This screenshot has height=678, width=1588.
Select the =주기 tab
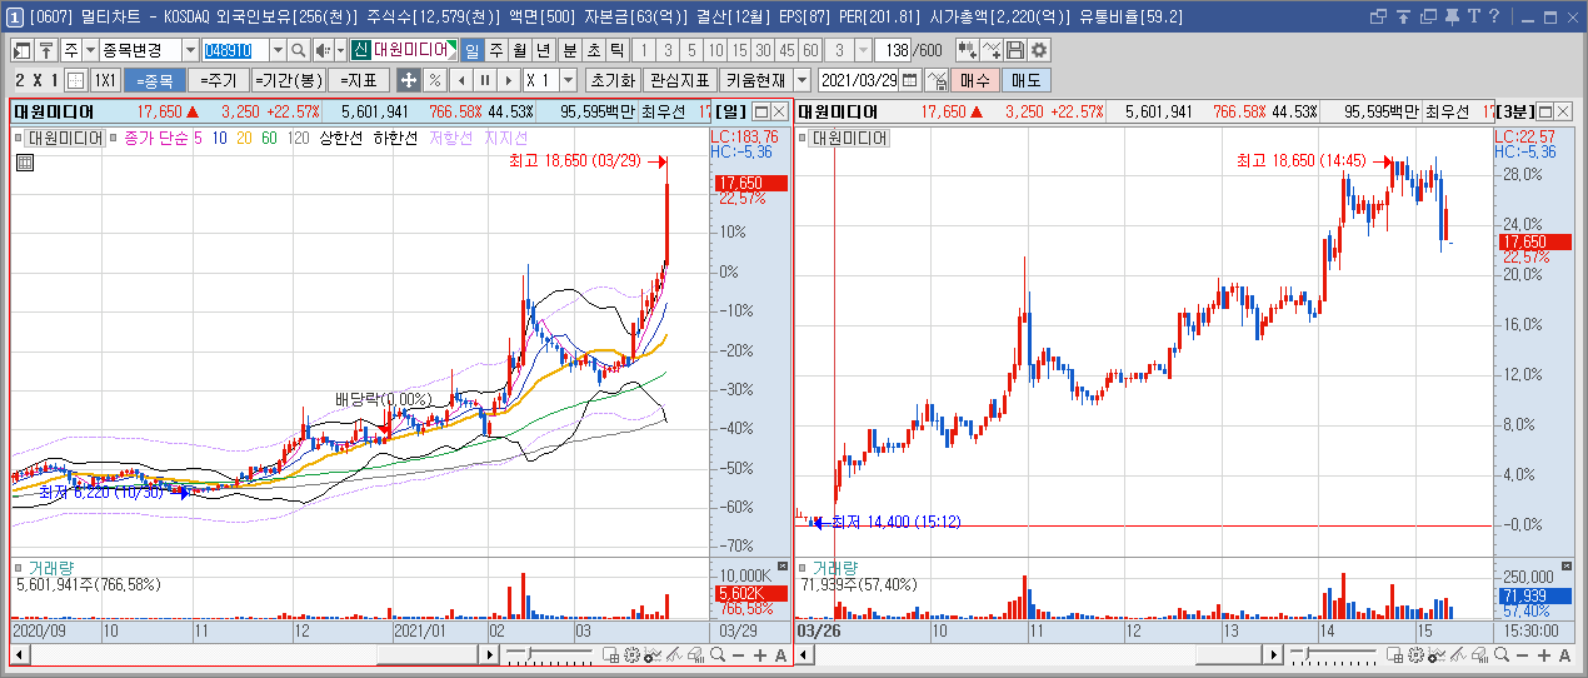click(x=218, y=80)
